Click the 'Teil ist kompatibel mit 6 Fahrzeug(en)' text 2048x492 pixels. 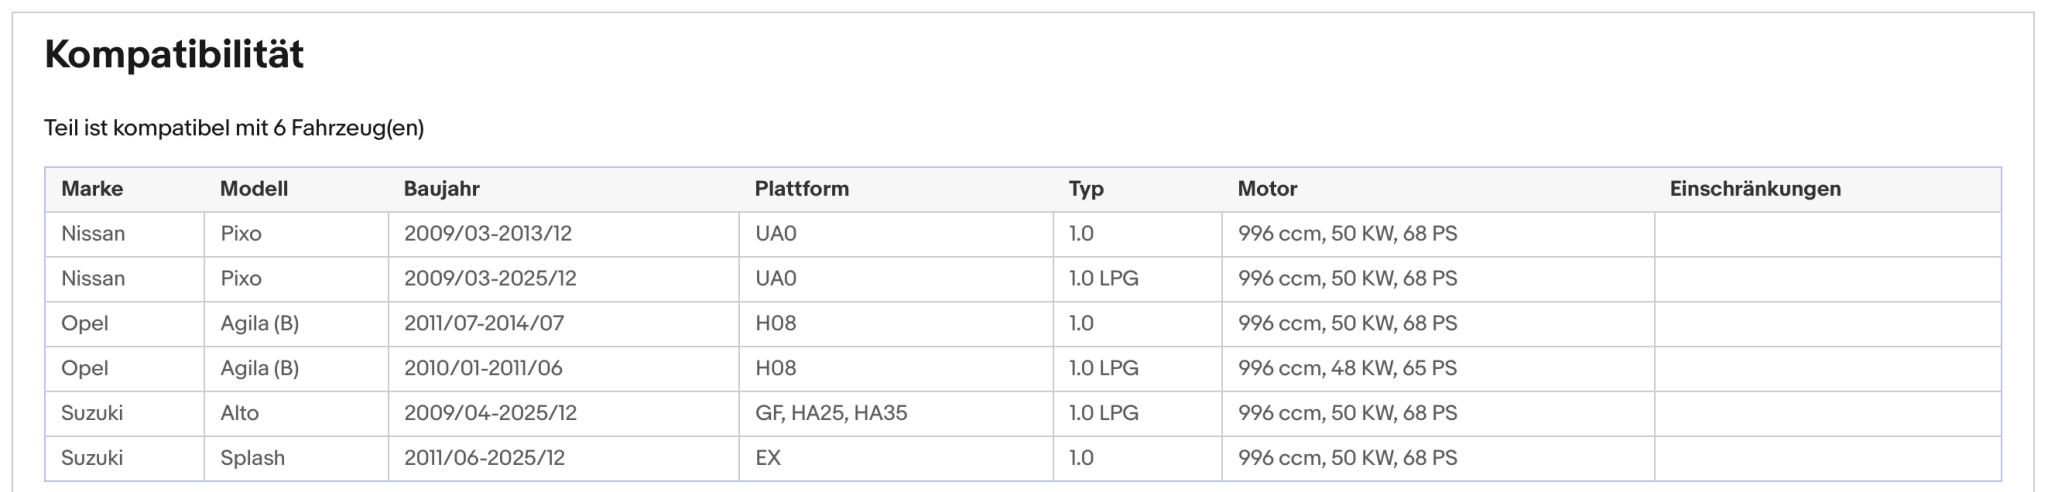(234, 128)
